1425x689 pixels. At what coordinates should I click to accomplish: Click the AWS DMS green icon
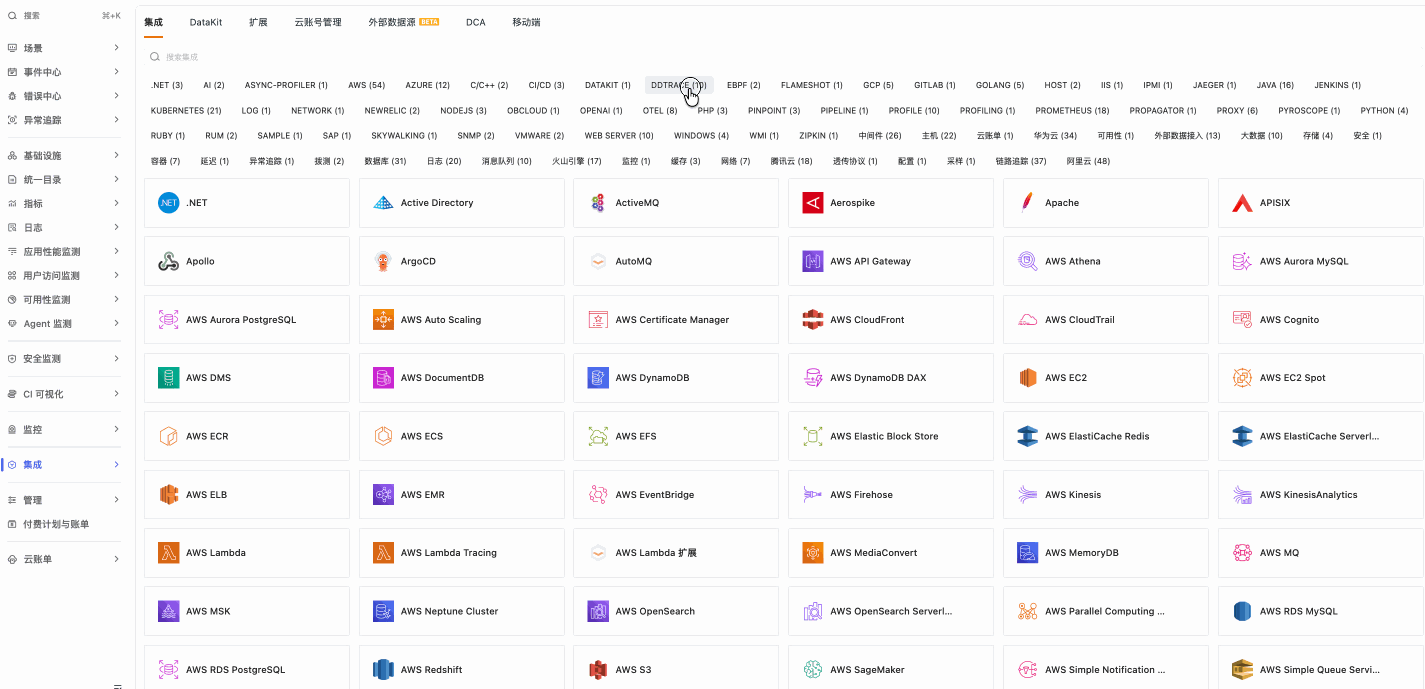168,378
